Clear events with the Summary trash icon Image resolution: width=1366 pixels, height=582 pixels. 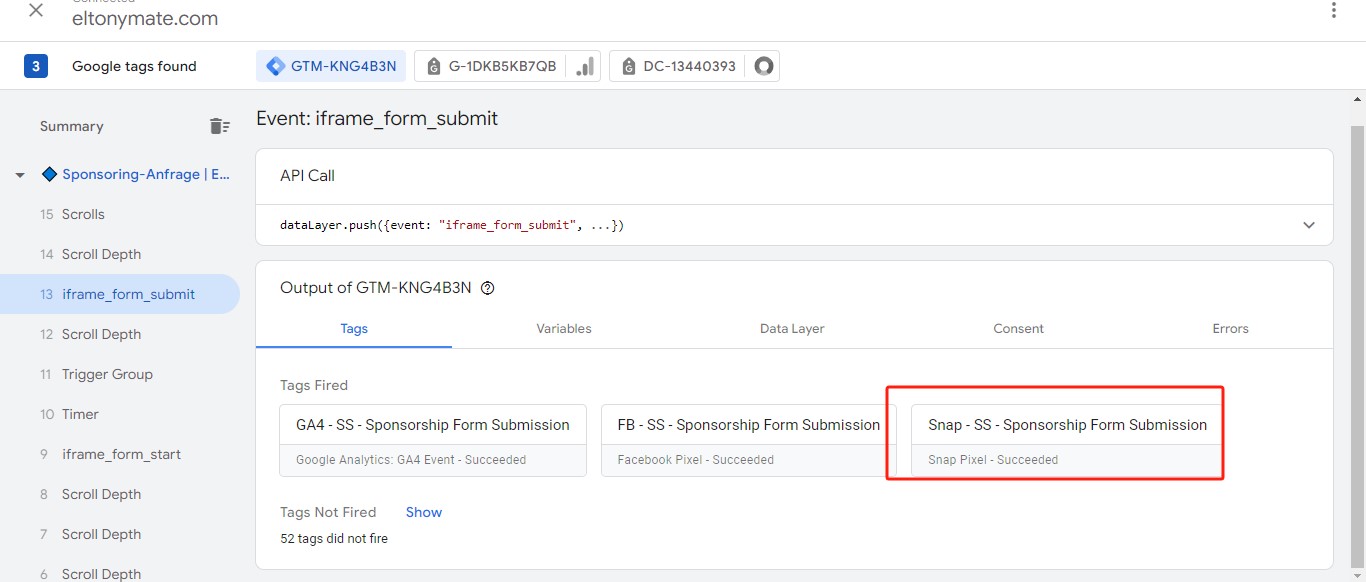click(x=219, y=126)
